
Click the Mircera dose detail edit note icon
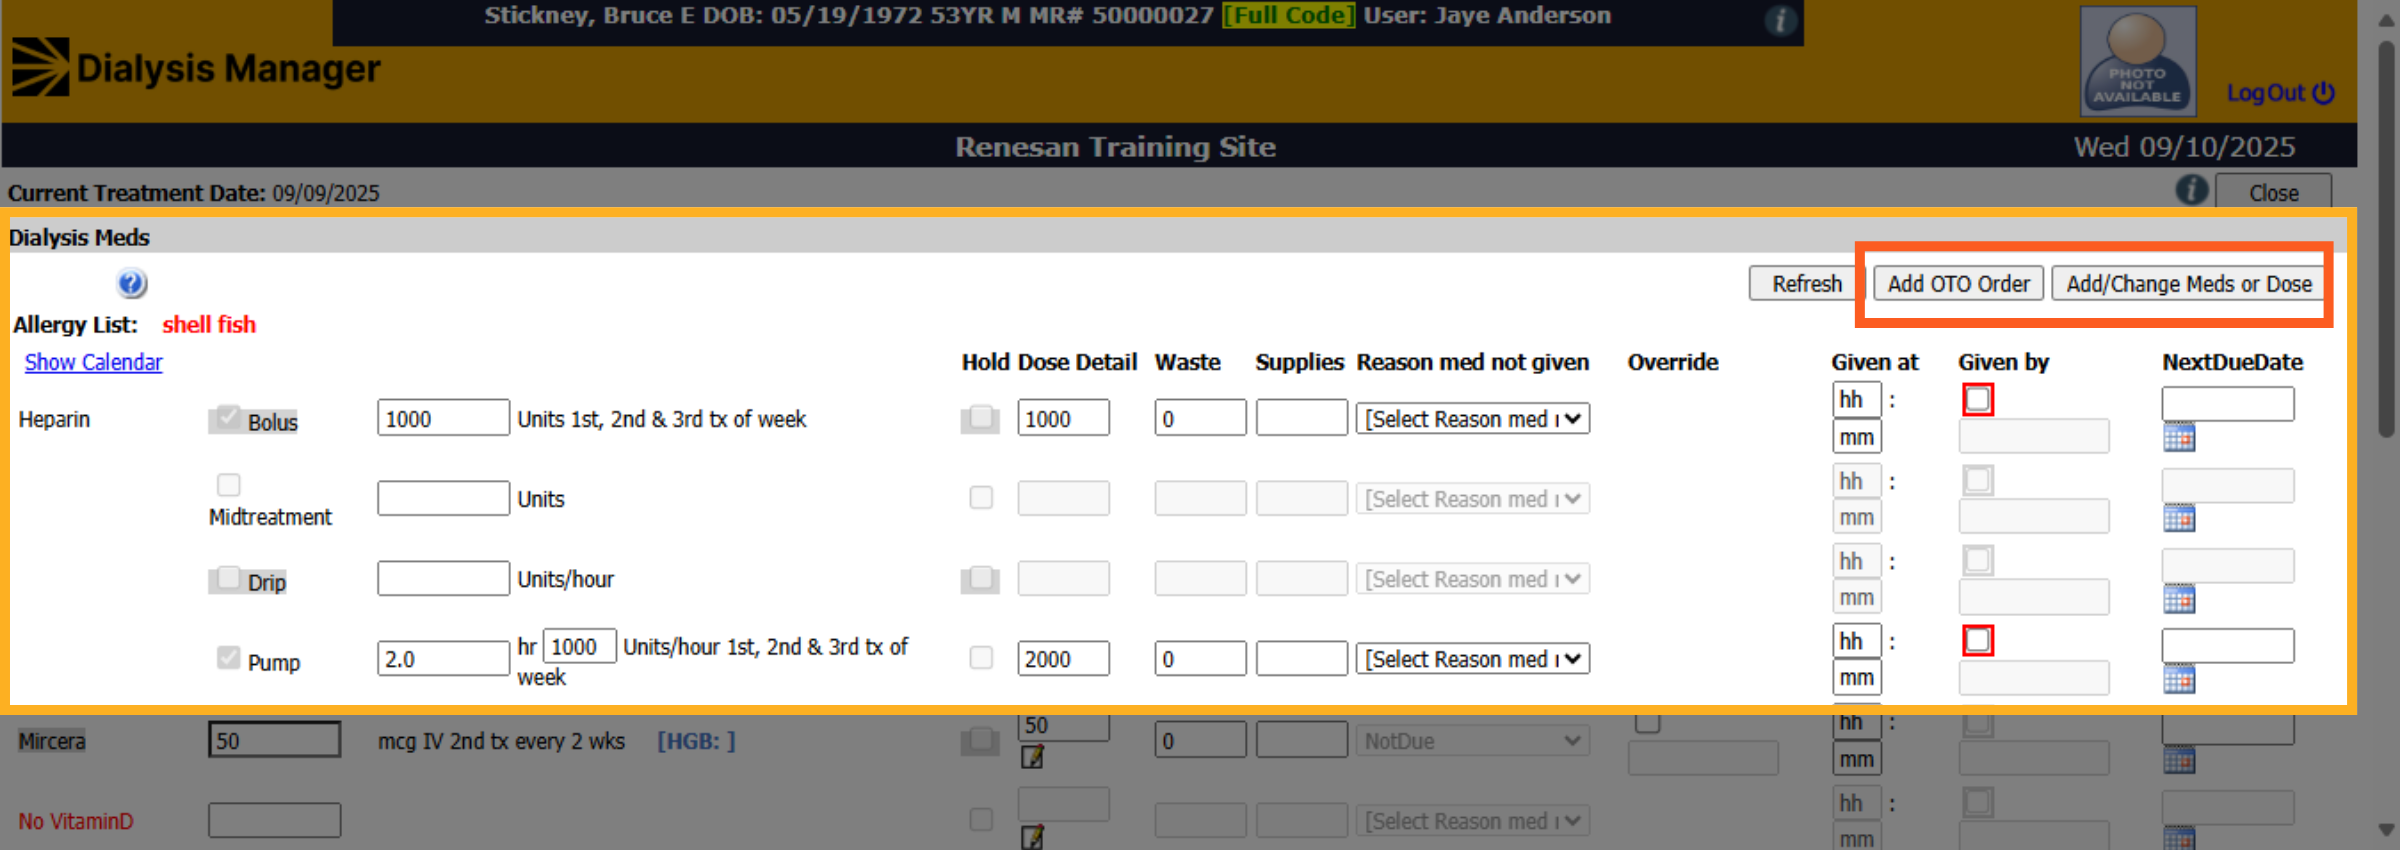pos(1032,757)
